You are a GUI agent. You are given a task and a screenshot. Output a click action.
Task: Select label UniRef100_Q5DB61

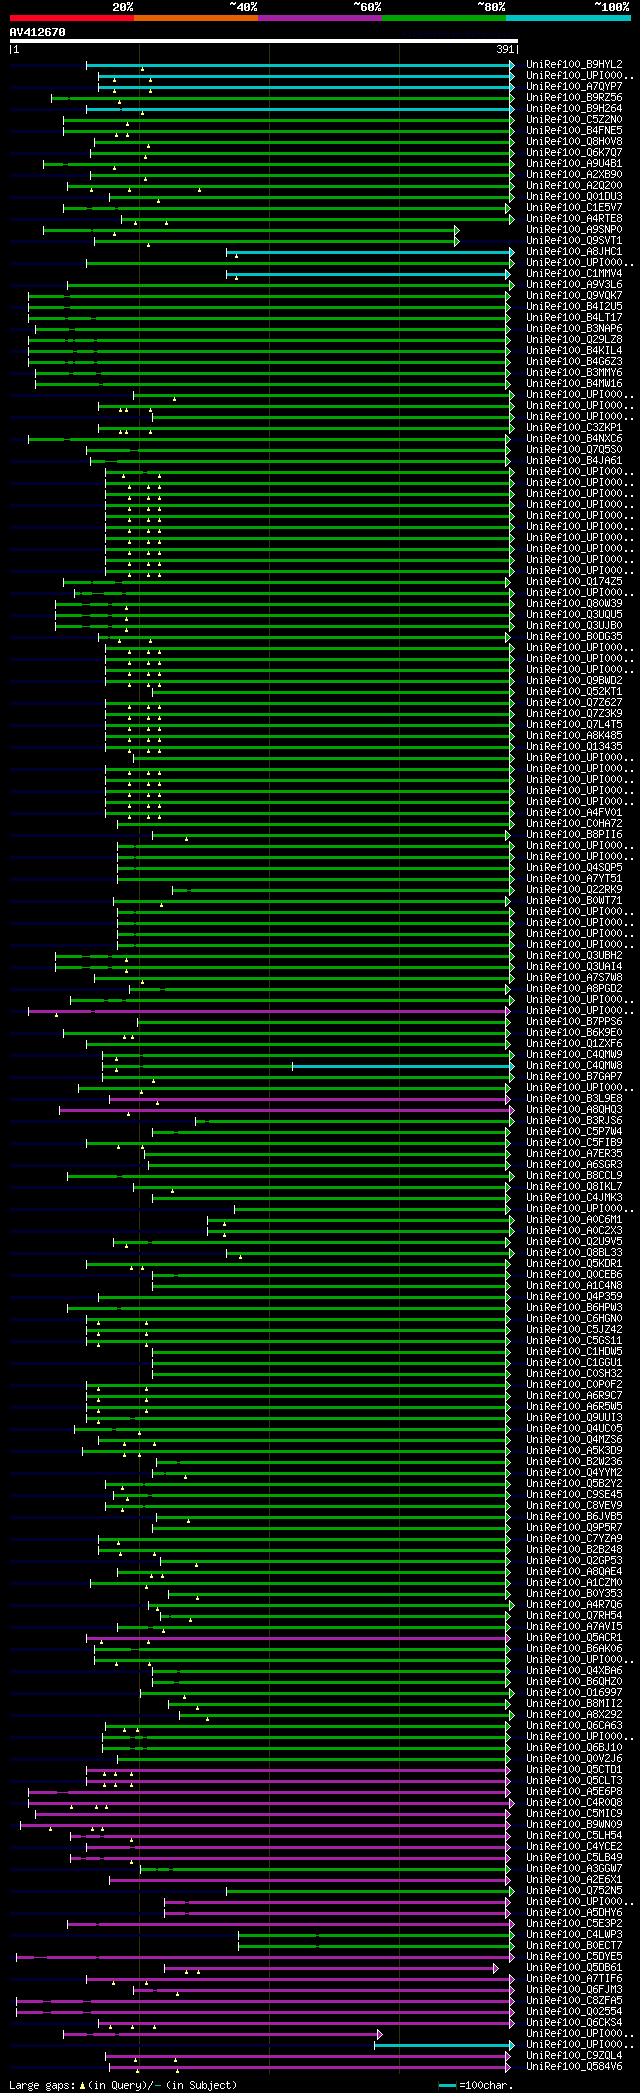point(574,1968)
